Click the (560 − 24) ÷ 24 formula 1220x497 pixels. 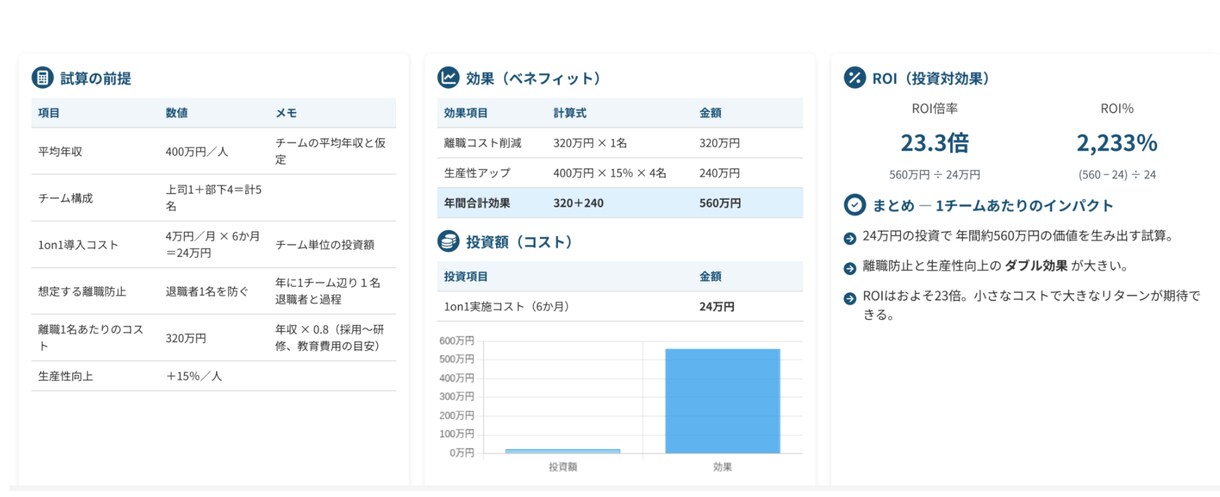click(1117, 174)
